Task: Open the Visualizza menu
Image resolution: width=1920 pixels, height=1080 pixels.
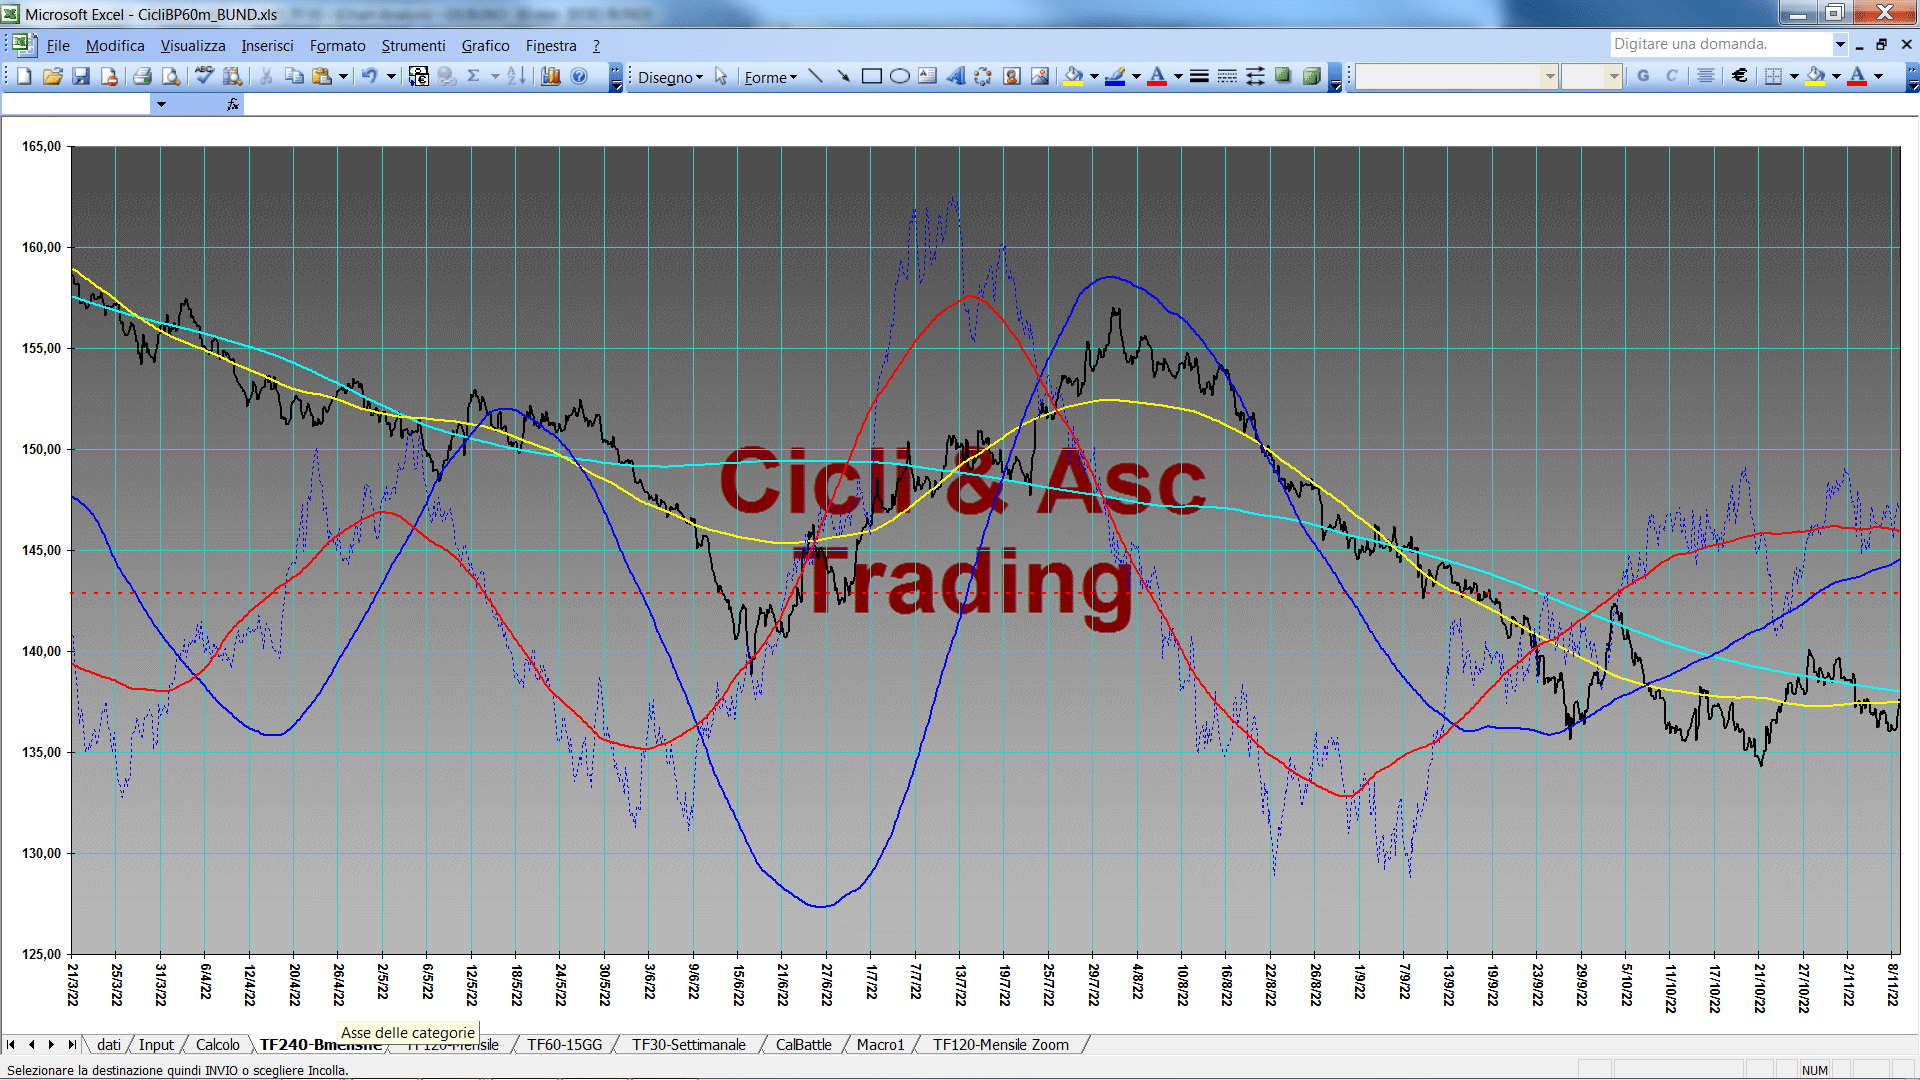Action: click(193, 46)
